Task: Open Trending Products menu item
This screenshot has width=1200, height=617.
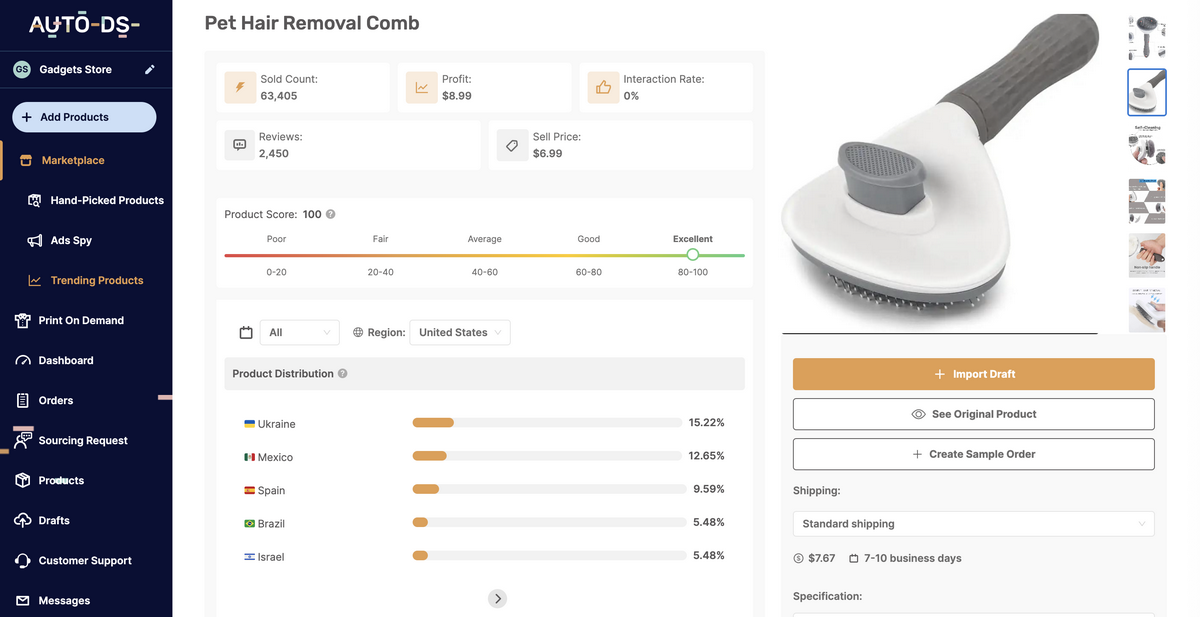Action: [x=97, y=280]
